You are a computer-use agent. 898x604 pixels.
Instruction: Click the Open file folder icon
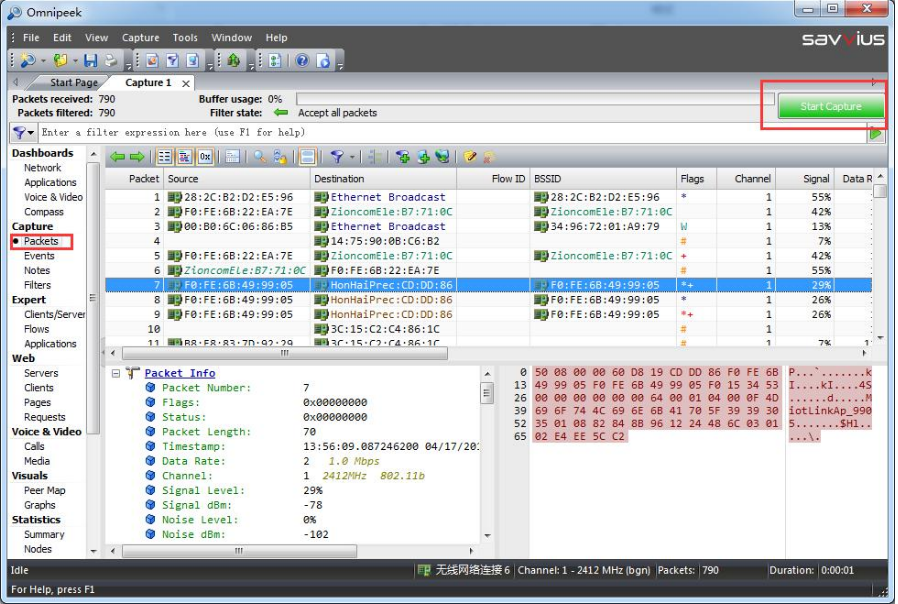[60, 60]
